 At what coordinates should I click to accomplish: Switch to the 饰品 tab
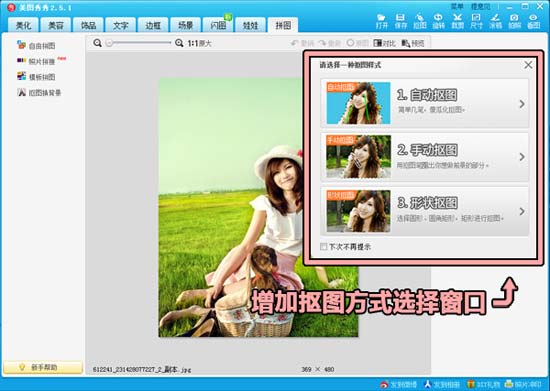pyautogui.click(x=88, y=25)
